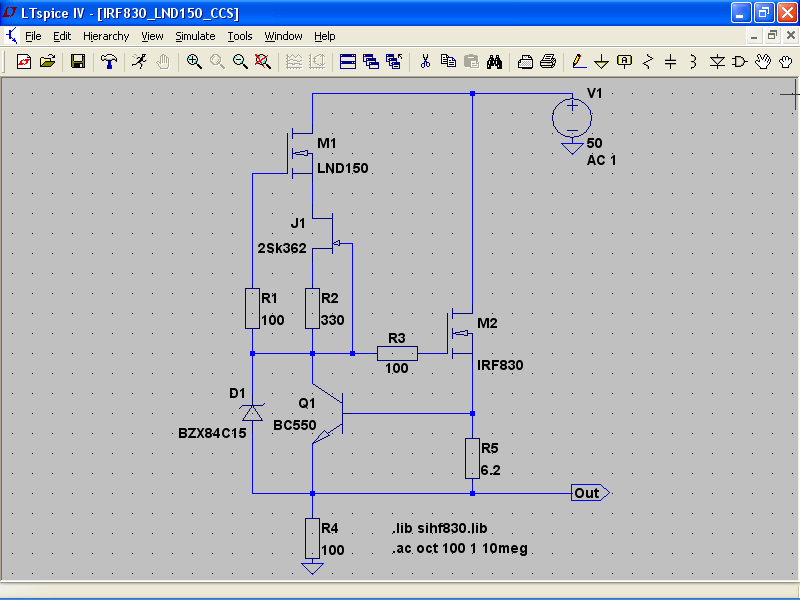Click the LTspice document icon in menu bar
The image size is (800, 600).
(11, 36)
